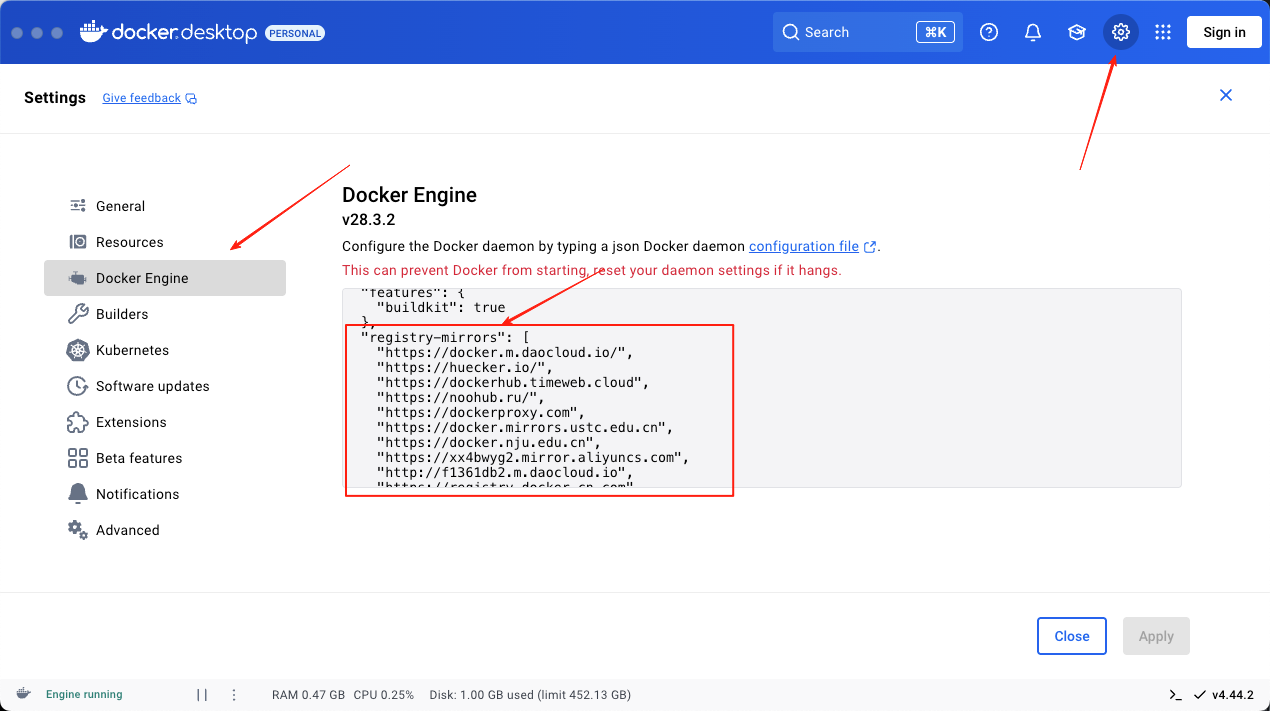Click the dockerhub.timeweb.cloud mirror line
This screenshot has width=1270, height=711.
click(x=513, y=382)
